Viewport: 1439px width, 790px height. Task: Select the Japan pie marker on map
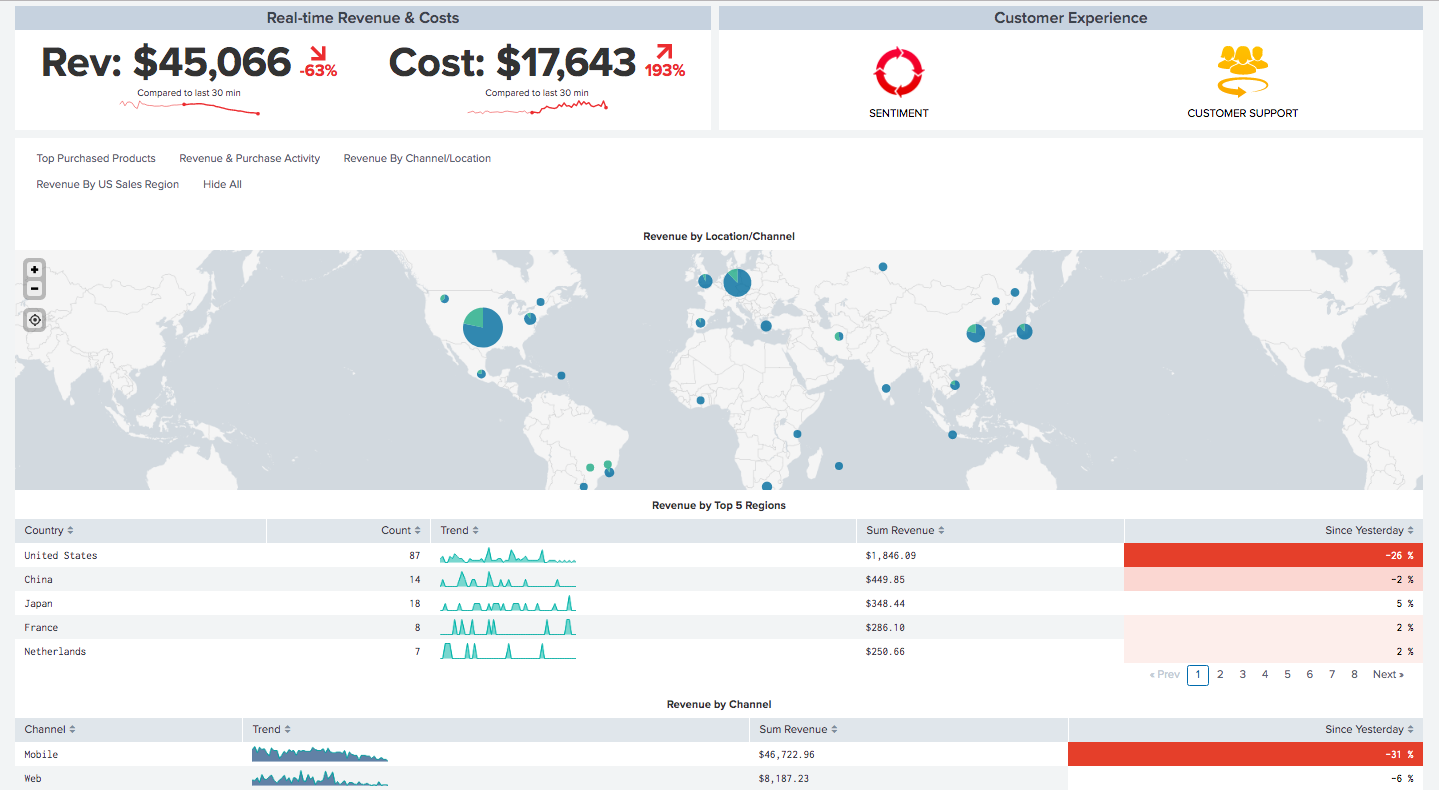[1024, 331]
